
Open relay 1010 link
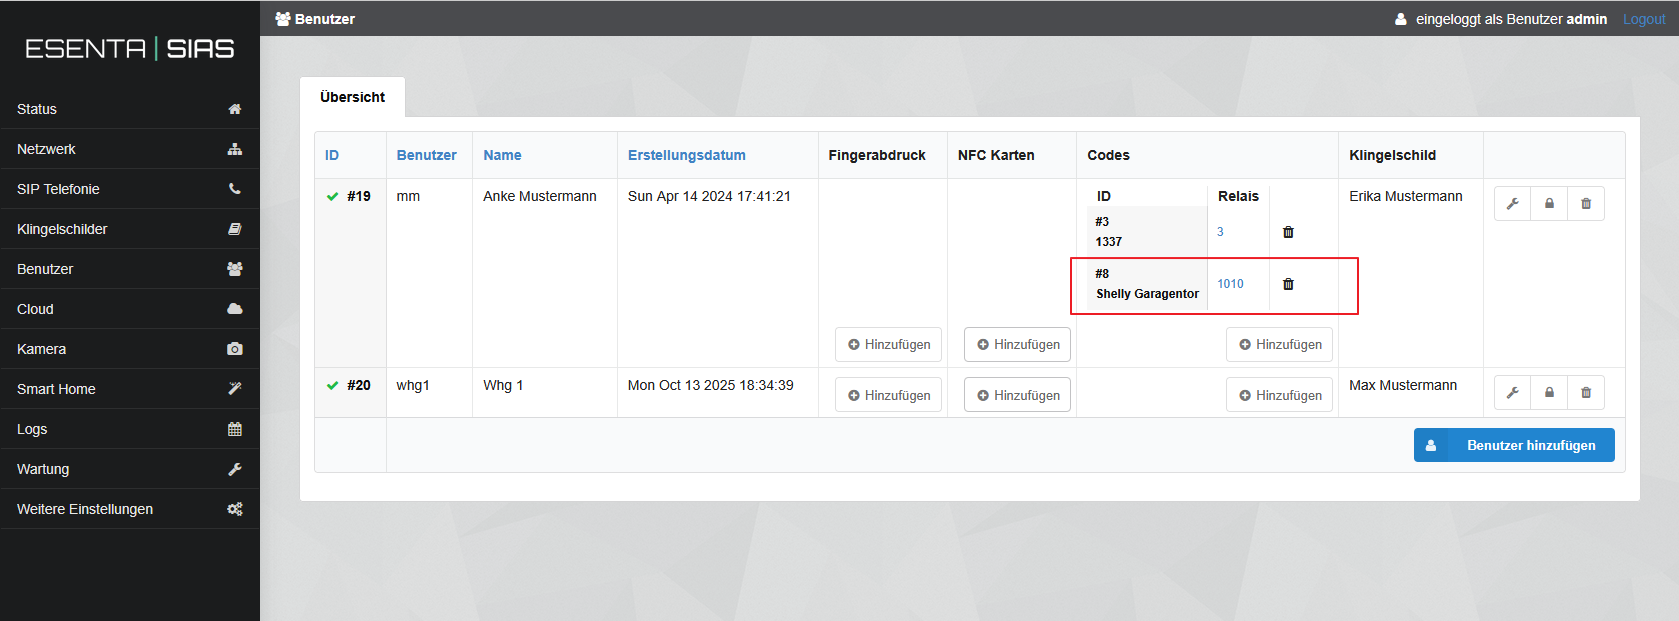point(1230,284)
